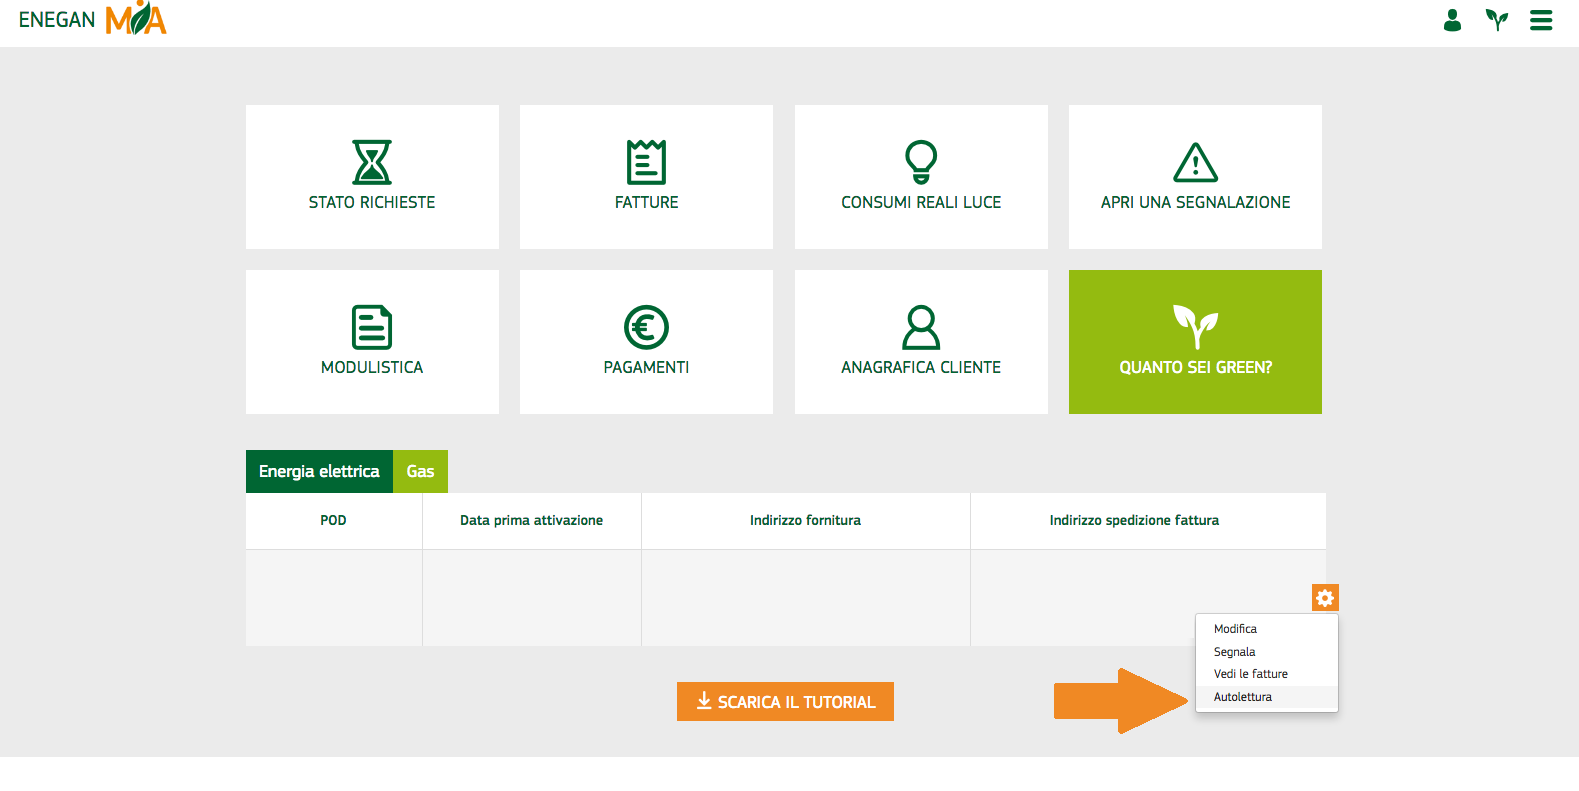Open APRI UNA SEGNALAZIONE label
This screenshot has width=1579, height=791.
pyautogui.click(x=1195, y=202)
